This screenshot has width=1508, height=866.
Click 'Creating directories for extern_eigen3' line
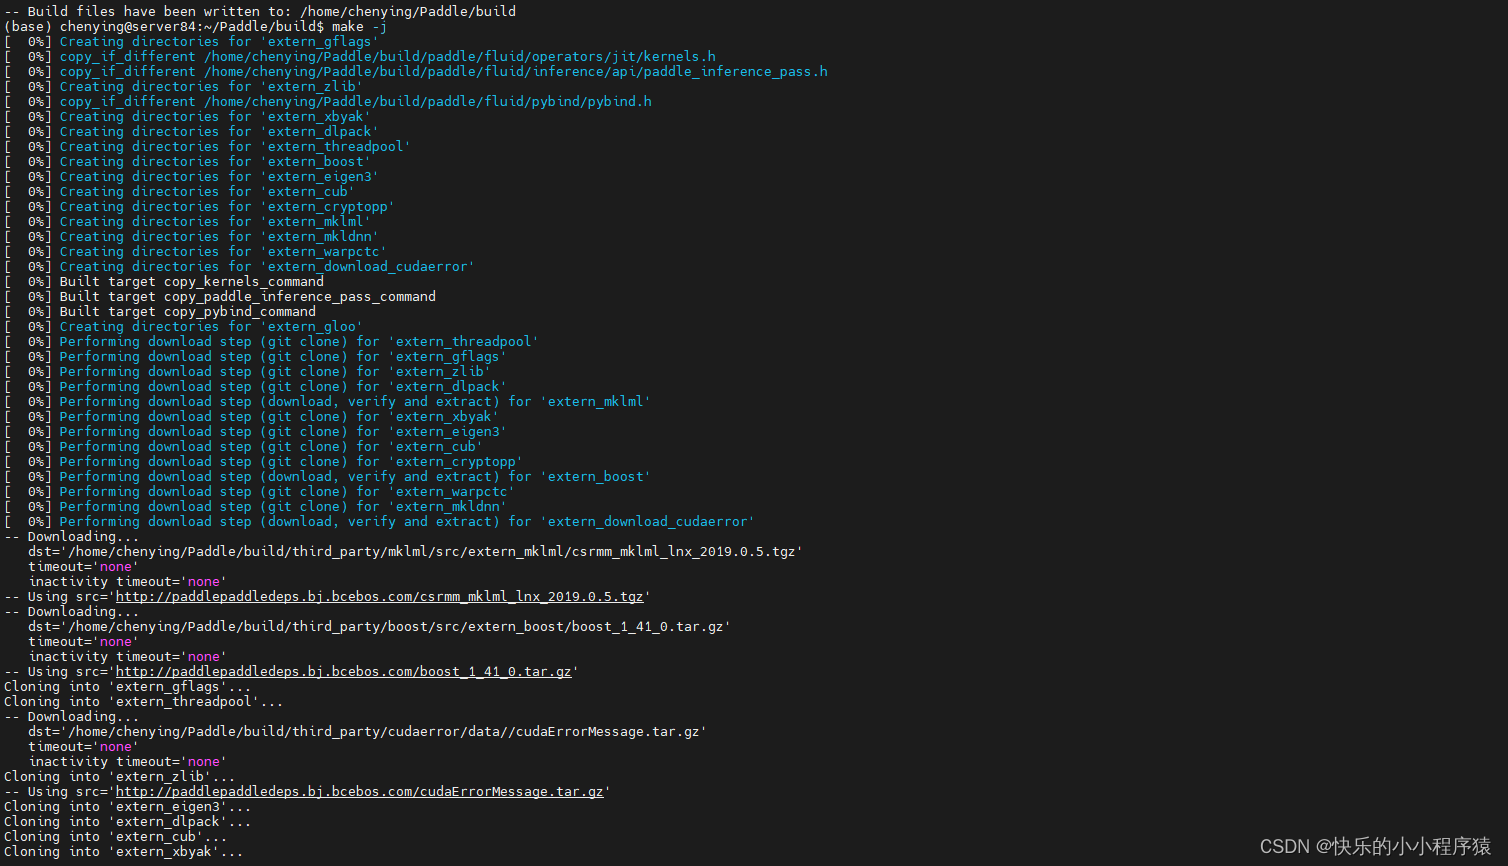[192, 176]
